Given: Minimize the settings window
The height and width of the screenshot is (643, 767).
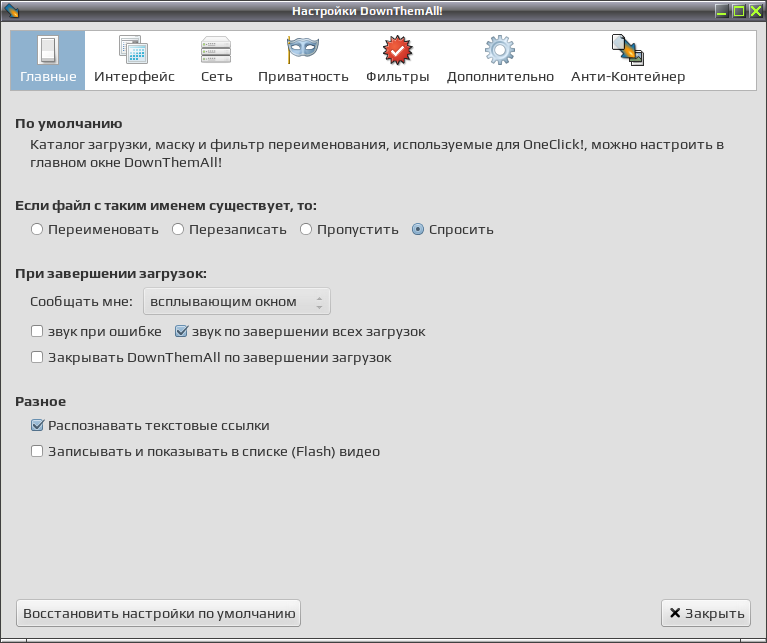Looking at the screenshot, I should click(722, 11).
